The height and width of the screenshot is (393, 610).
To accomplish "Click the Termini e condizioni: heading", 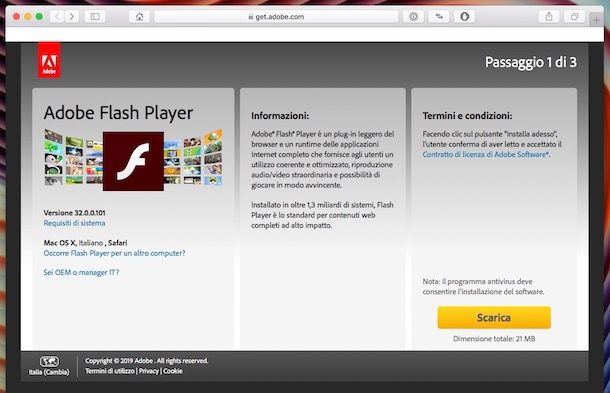I will coord(467,116).
